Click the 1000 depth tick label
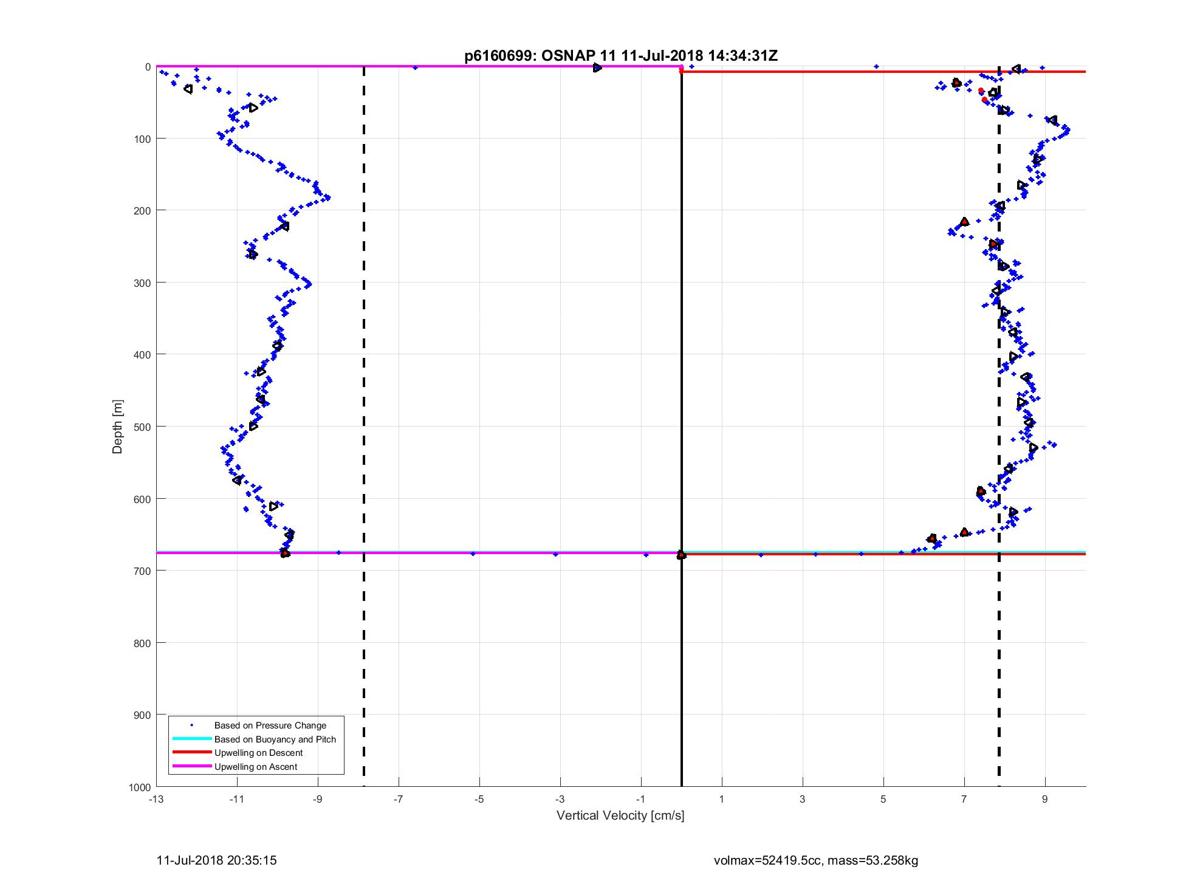 click(x=139, y=787)
